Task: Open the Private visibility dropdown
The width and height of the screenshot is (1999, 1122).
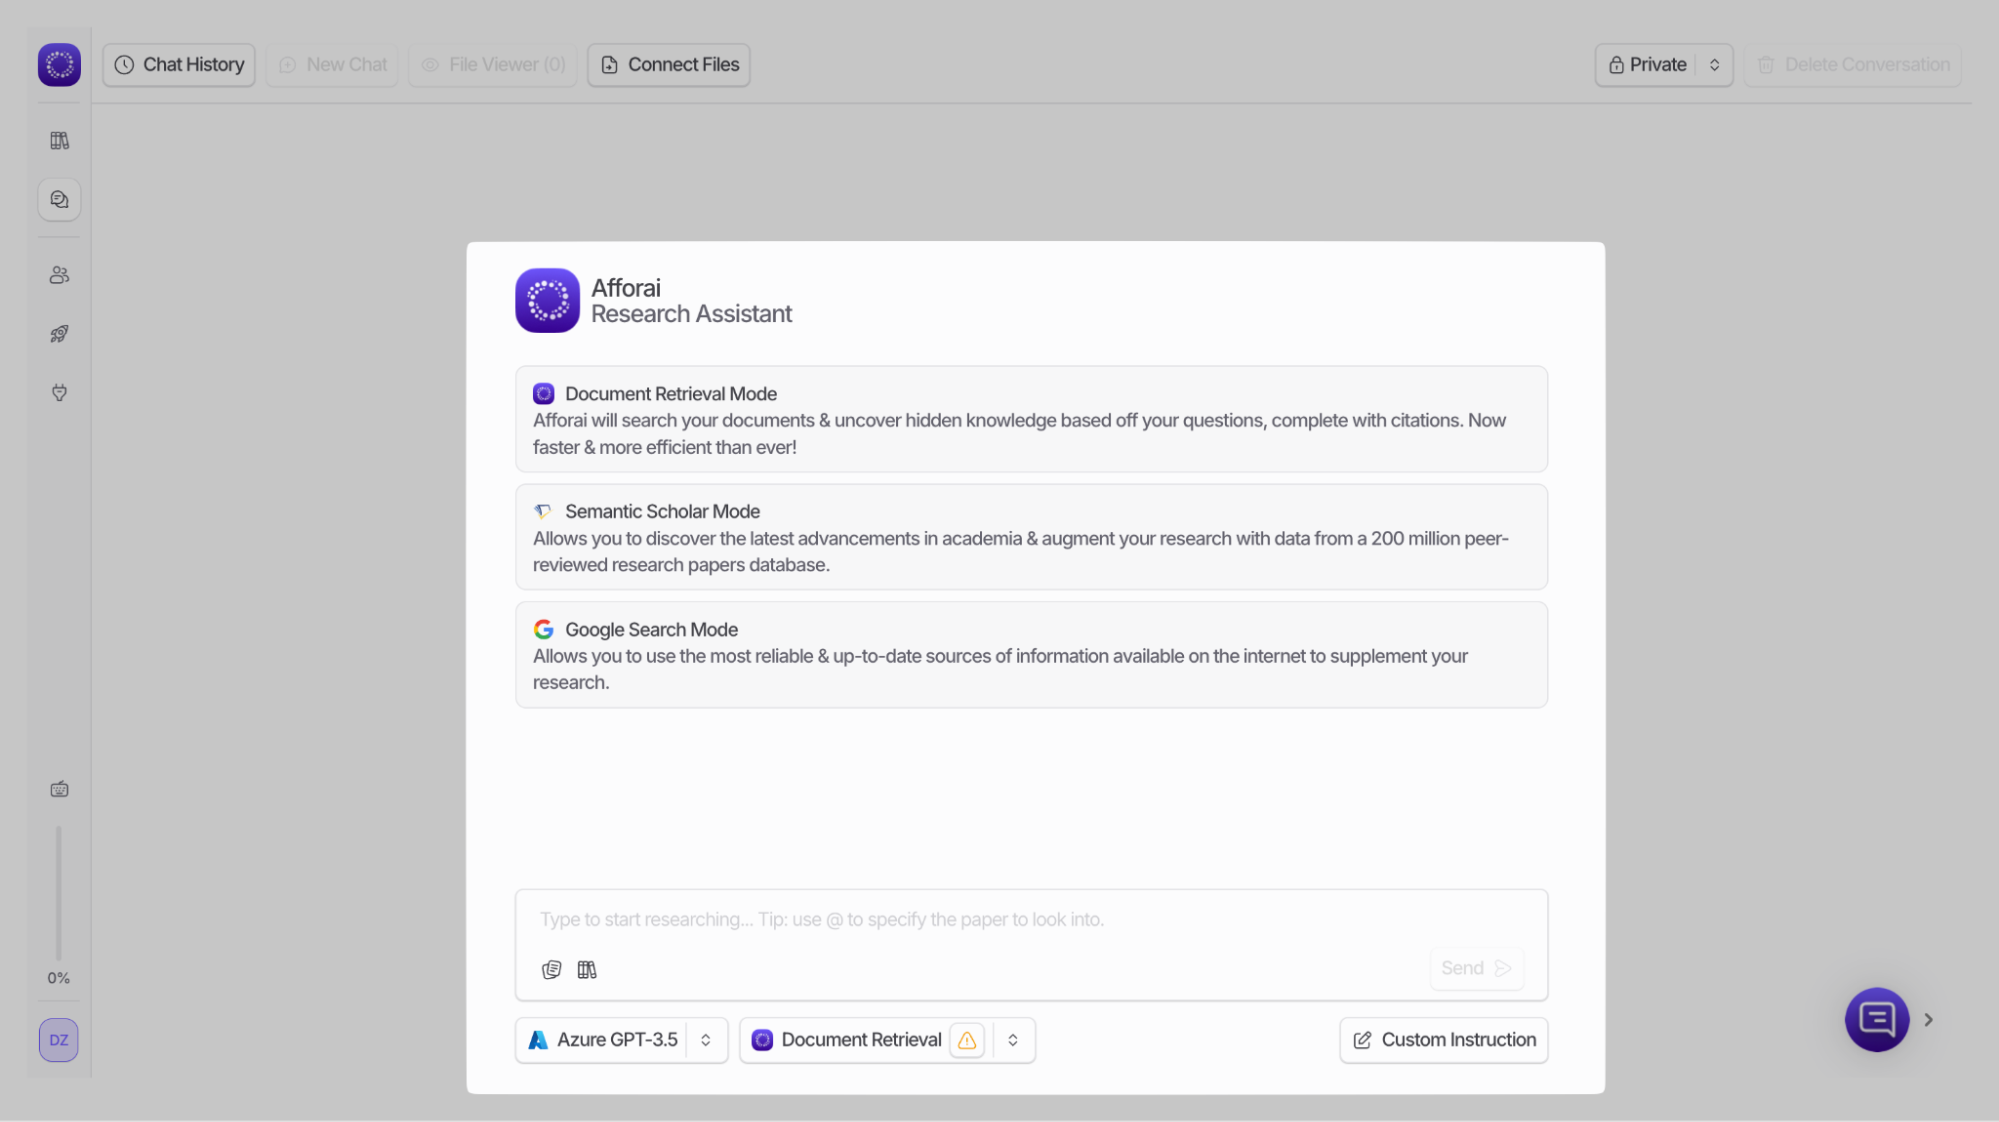Action: point(1663,64)
